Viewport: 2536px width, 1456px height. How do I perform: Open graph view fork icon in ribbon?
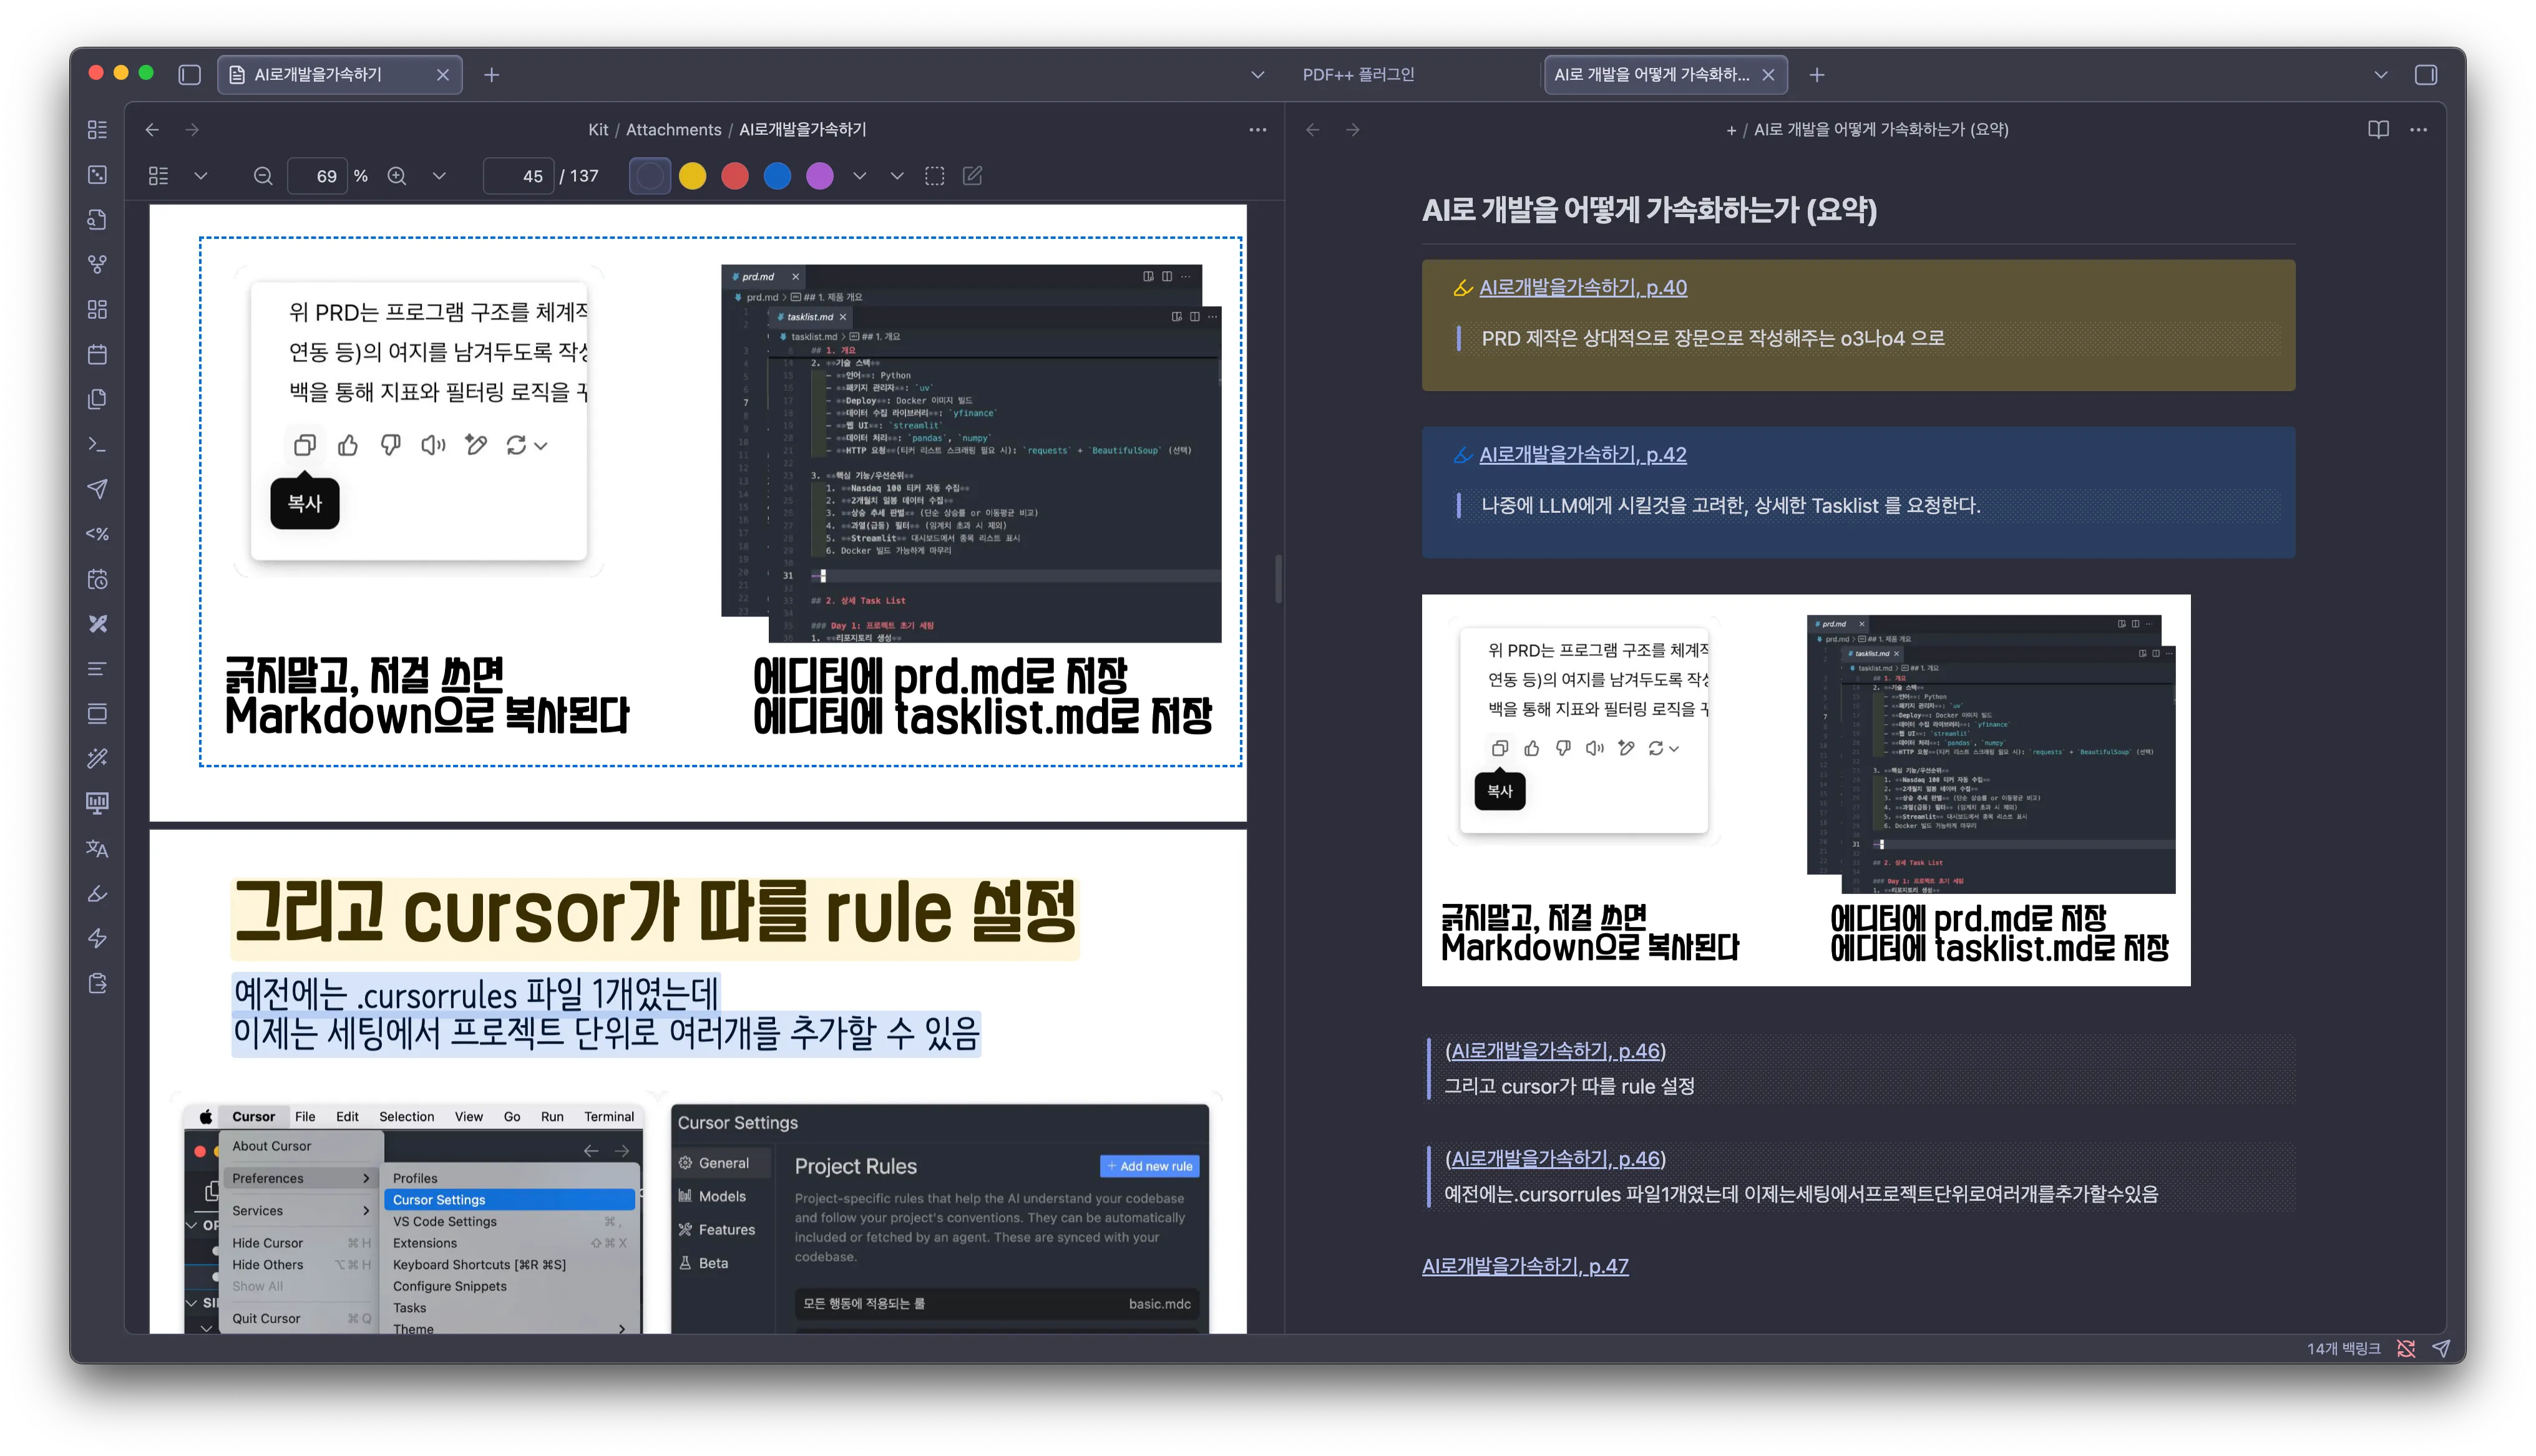click(97, 264)
